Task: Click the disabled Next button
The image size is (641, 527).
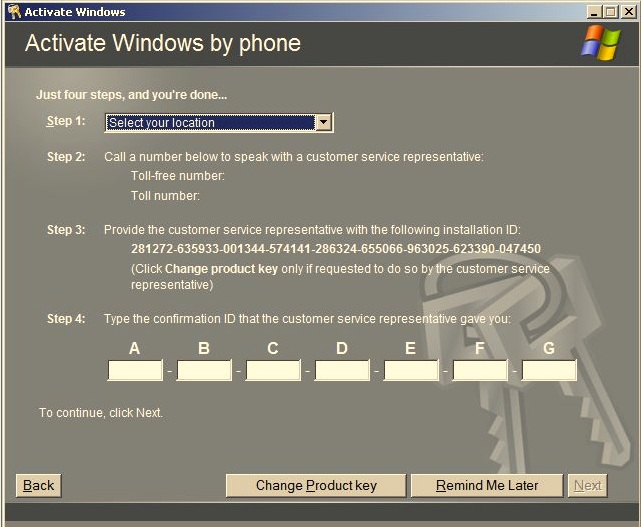Action: click(587, 486)
